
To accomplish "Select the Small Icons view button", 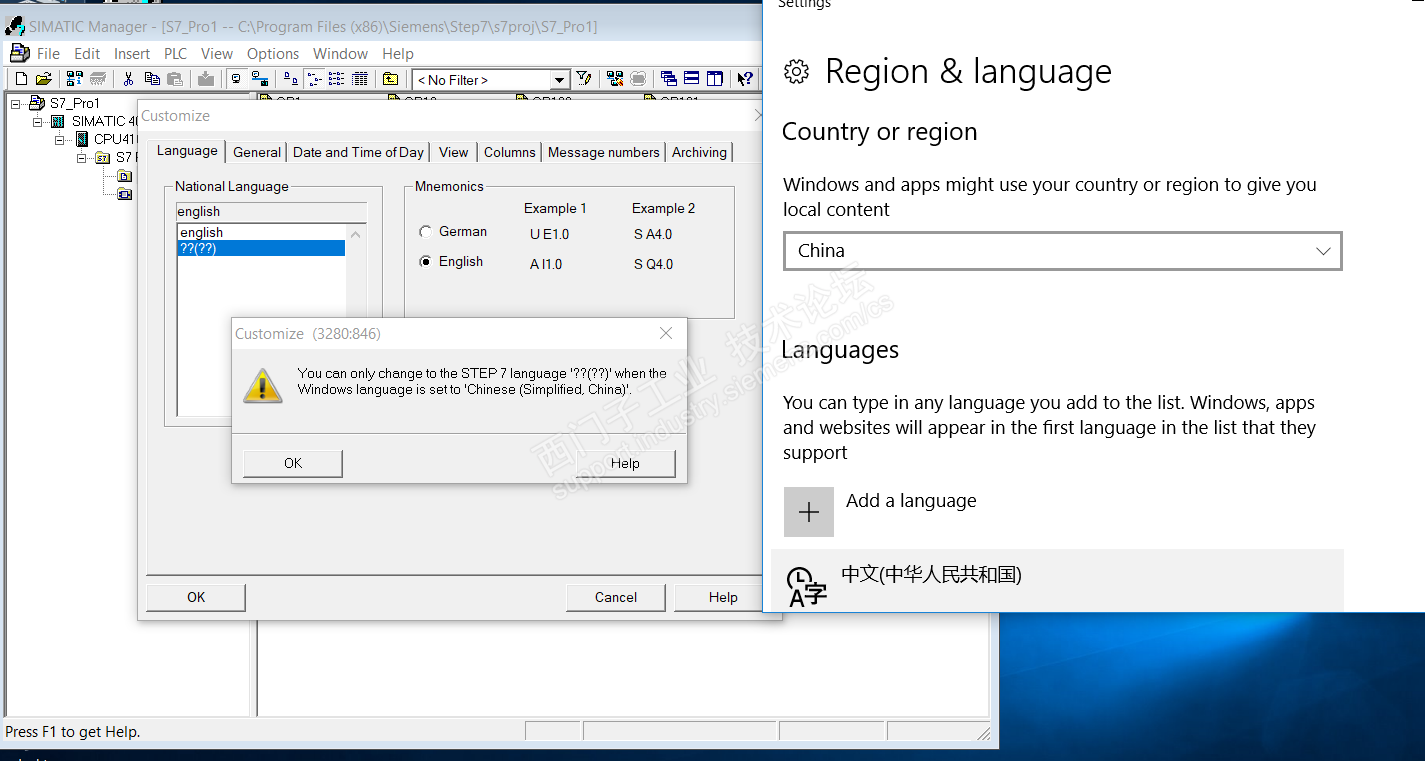I will click(314, 79).
